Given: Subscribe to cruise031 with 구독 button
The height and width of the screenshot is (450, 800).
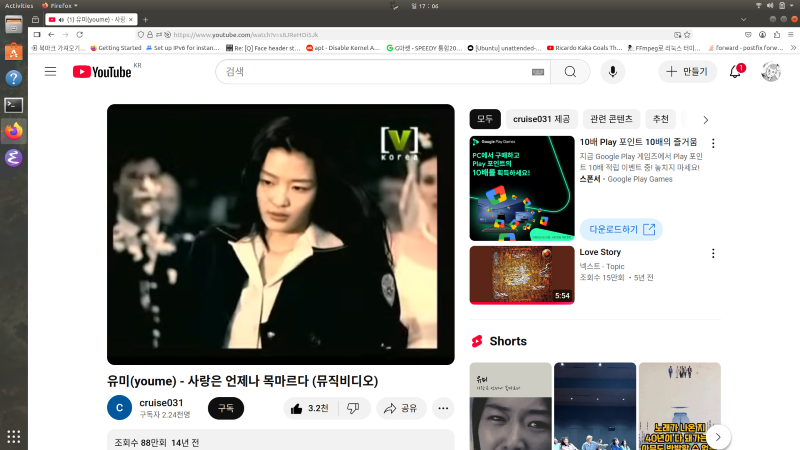Looking at the screenshot, I should 225,408.
